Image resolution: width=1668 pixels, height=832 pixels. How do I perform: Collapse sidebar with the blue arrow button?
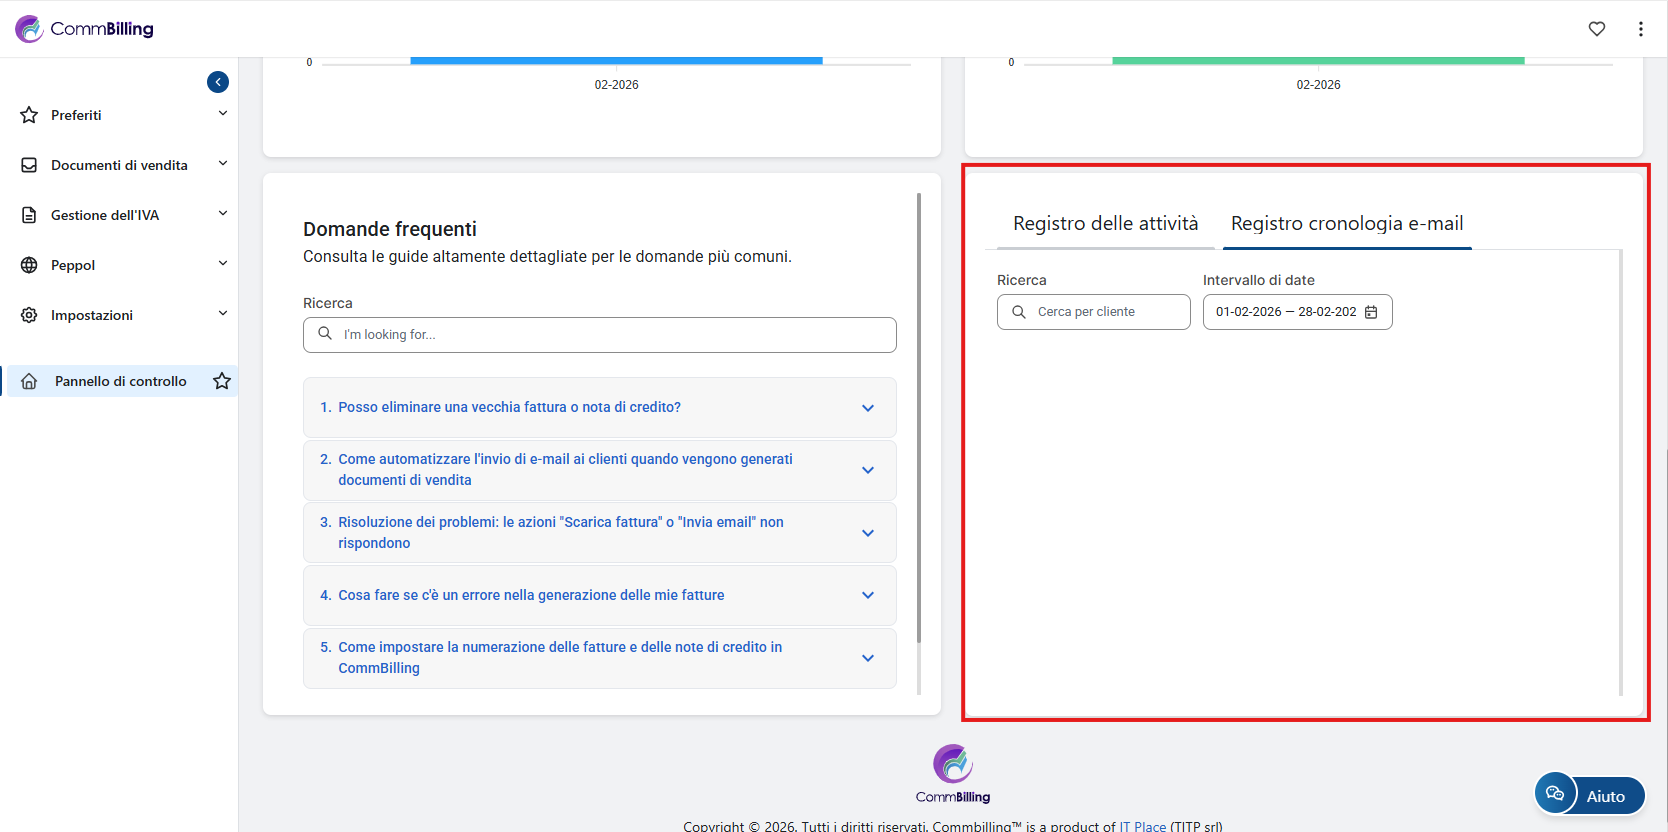(x=218, y=82)
